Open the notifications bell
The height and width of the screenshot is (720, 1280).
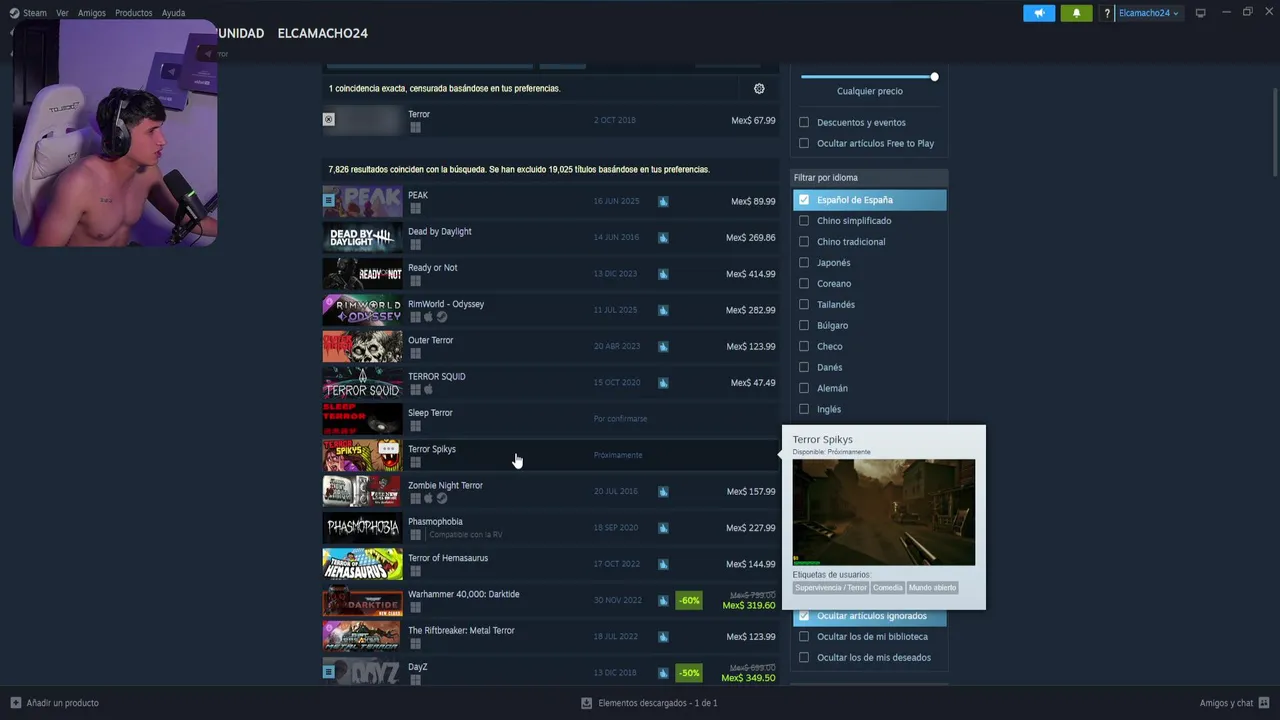(1076, 13)
